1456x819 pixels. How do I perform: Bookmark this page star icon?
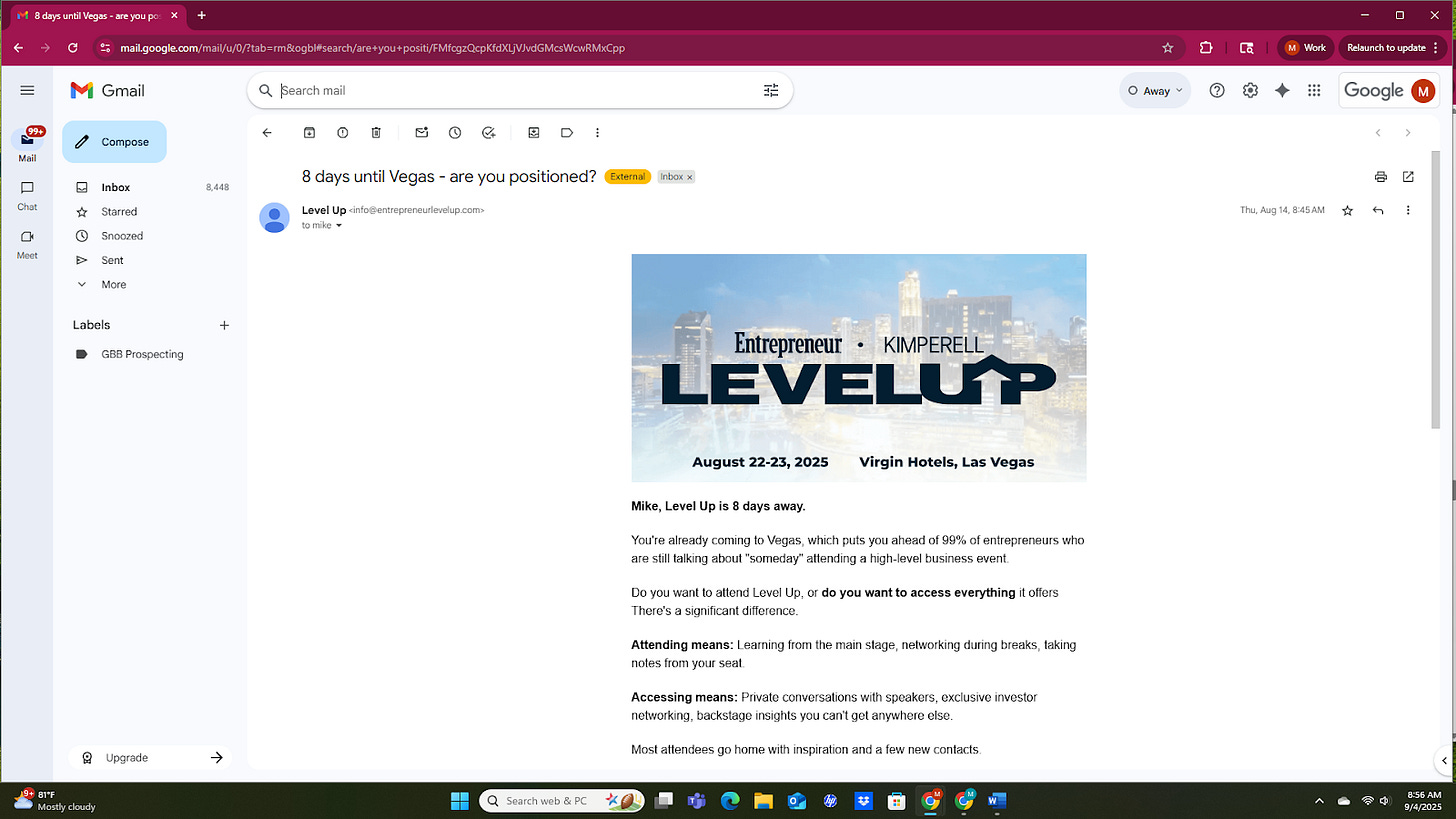click(1167, 47)
